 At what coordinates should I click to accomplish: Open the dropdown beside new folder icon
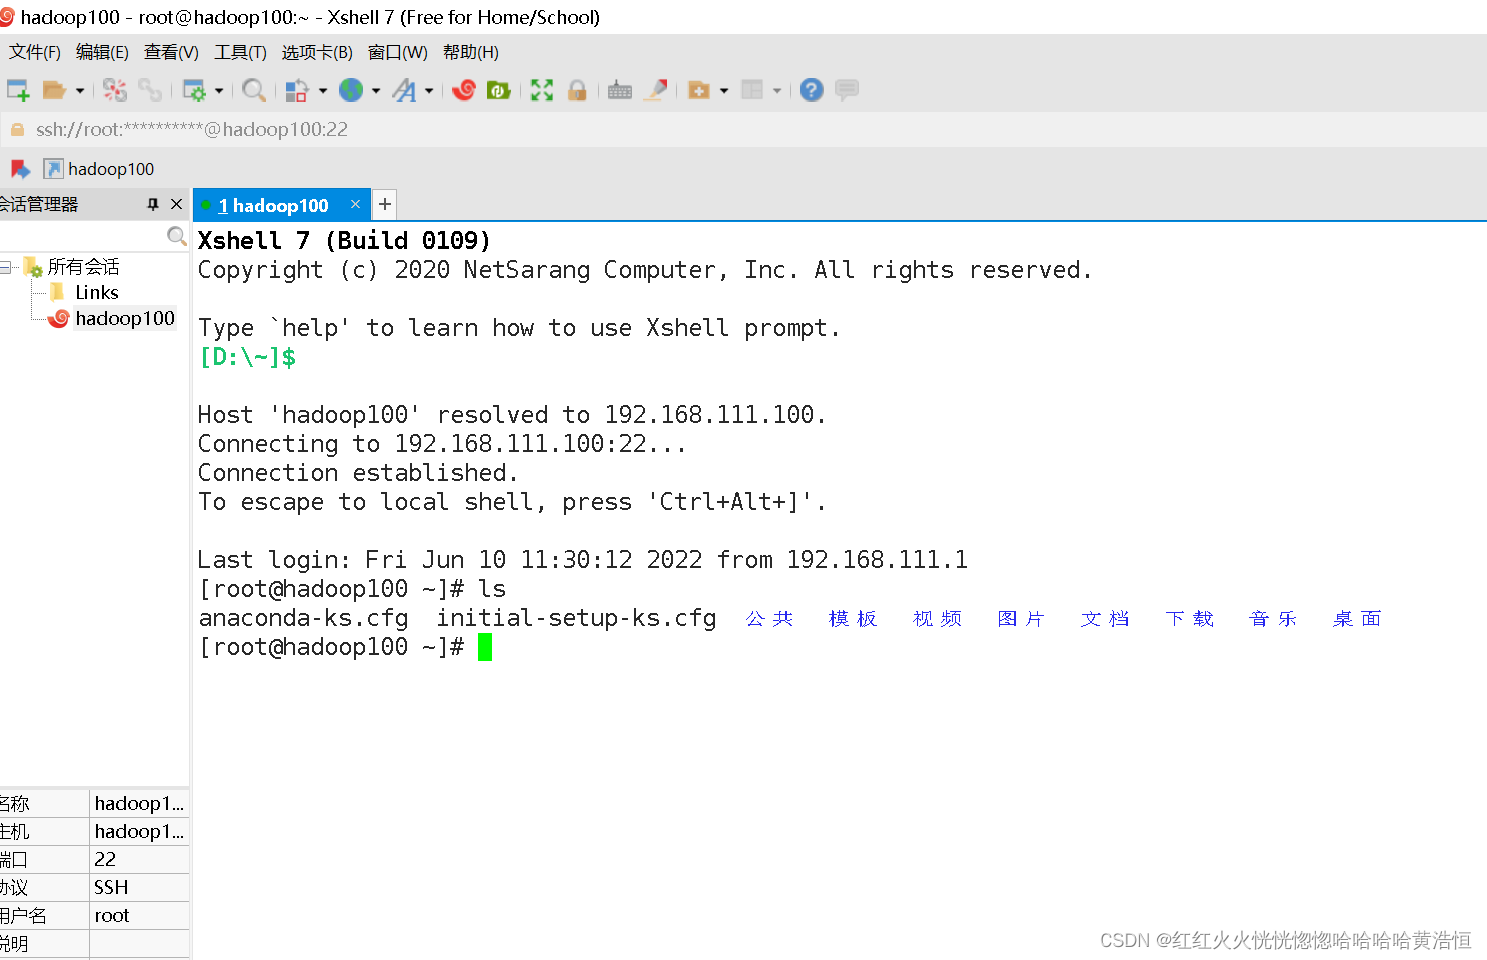point(724,91)
